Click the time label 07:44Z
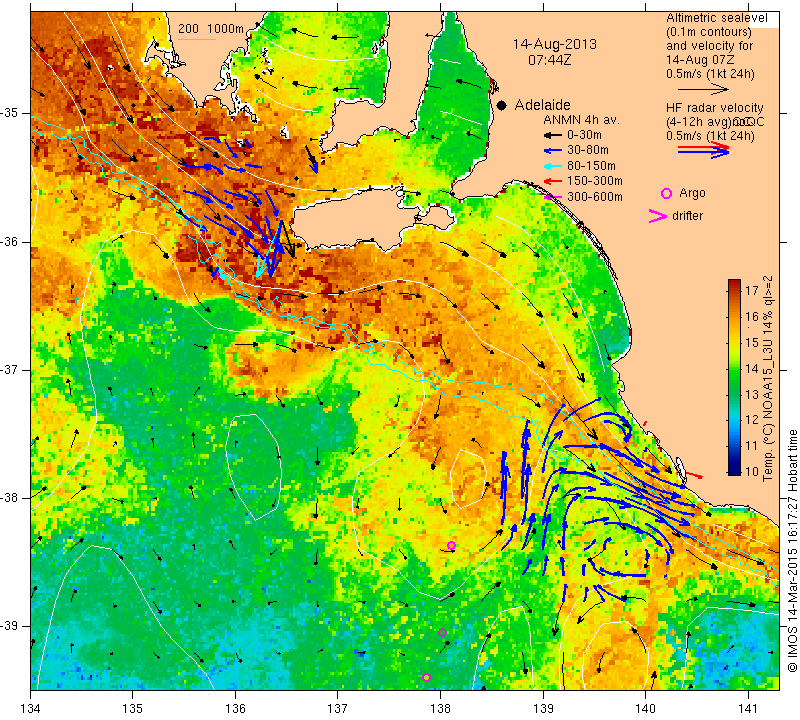Image resolution: width=800 pixels, height=720 pixels. [549, 60]
